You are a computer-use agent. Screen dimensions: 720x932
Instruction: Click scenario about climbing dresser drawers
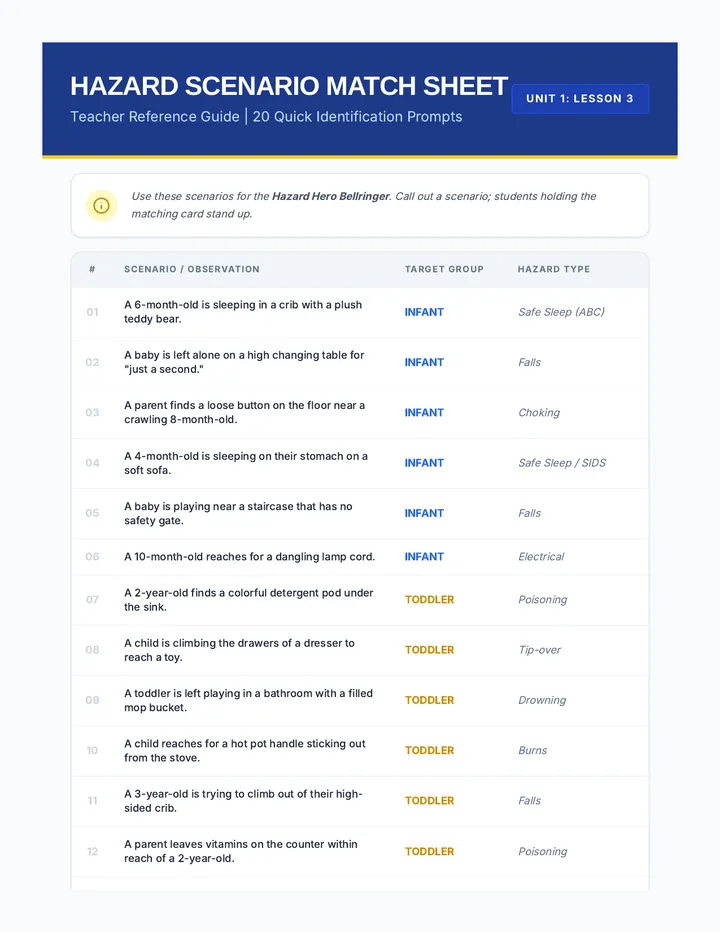click(239, 650)
